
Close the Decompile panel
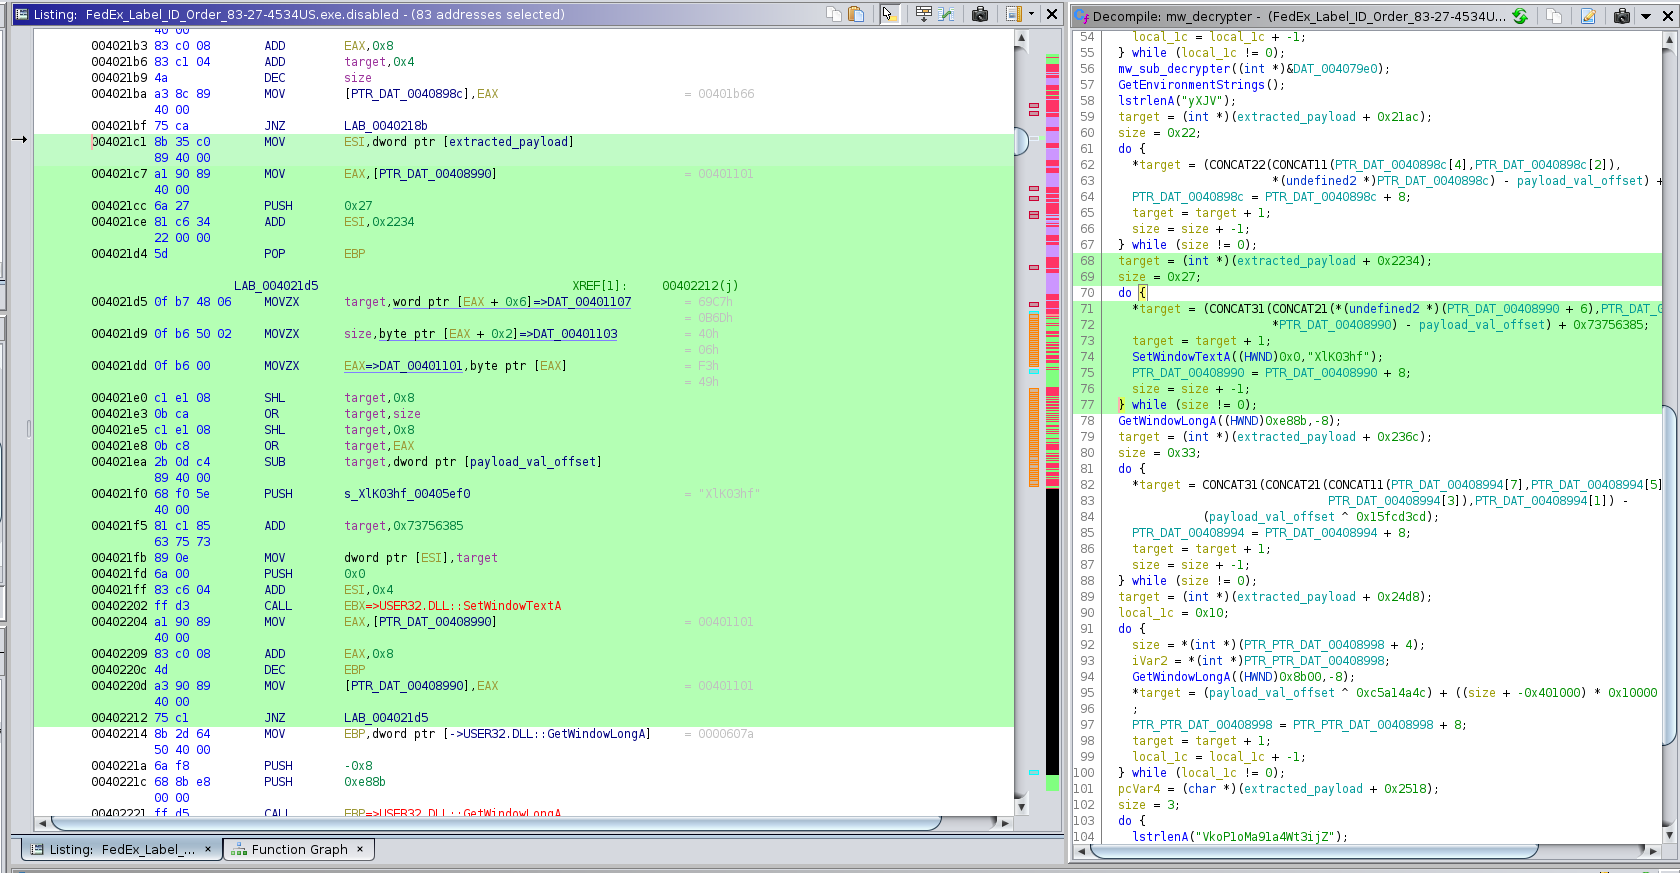pos(1667,16)
